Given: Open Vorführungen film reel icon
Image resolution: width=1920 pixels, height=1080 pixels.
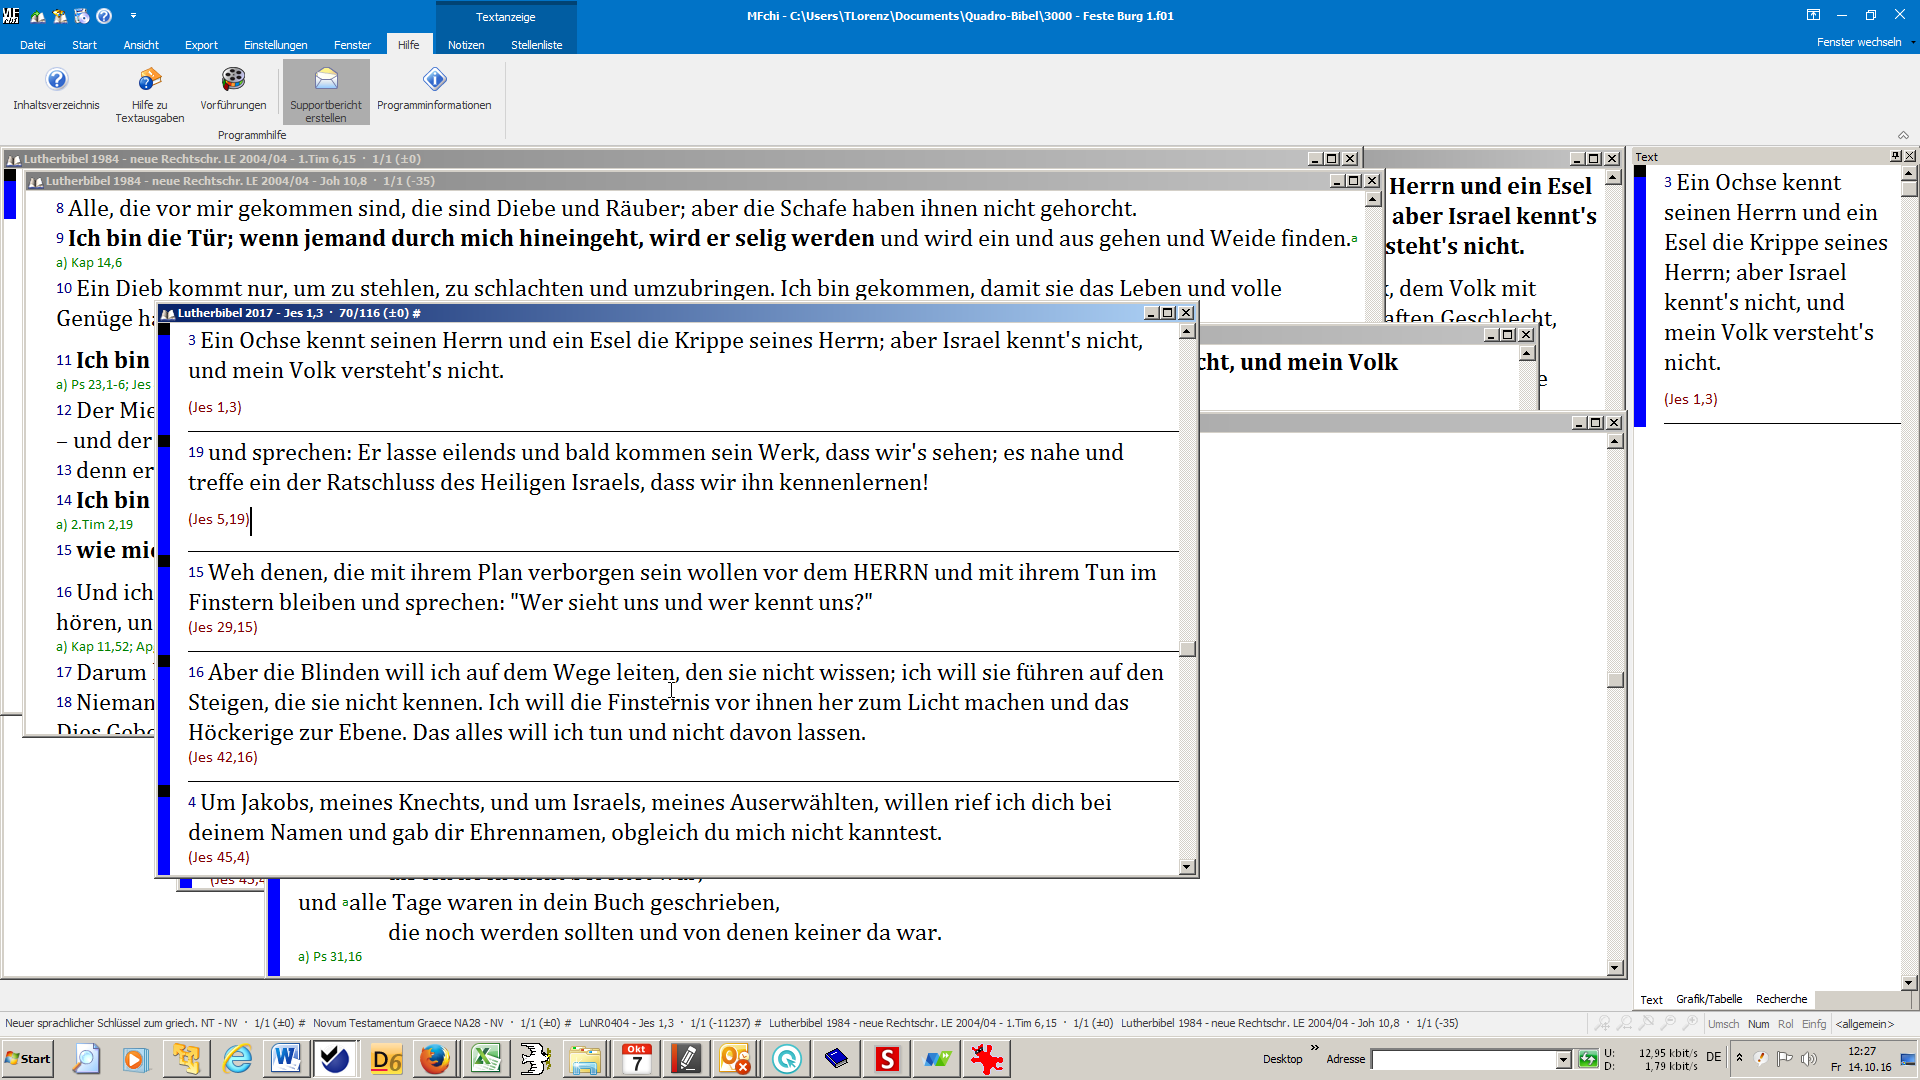Looking at the screenshot, I should (233, 80).
